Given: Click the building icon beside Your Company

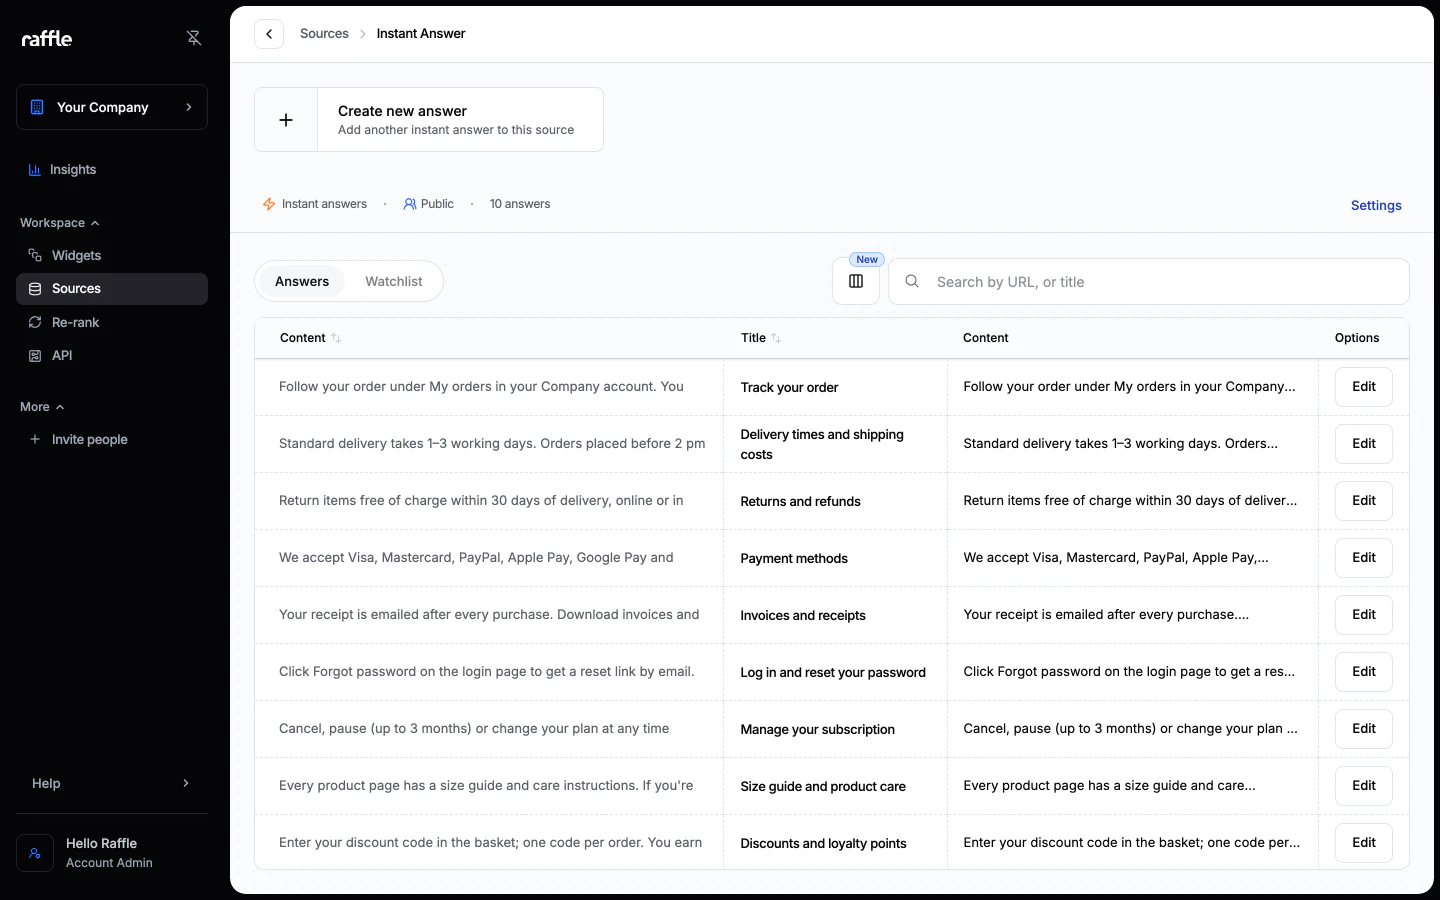Looking at the screenshot, I should tap(37, 107).
